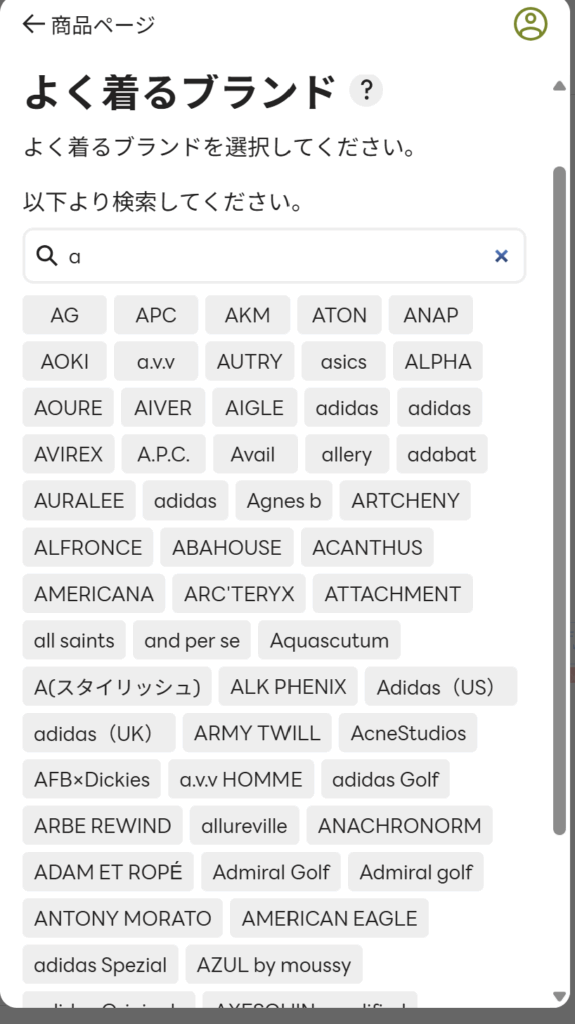This screenshot has height=1024, width=575.
Task: Click the vertical scrollbar thumb
Action: (x=559, y=500)
